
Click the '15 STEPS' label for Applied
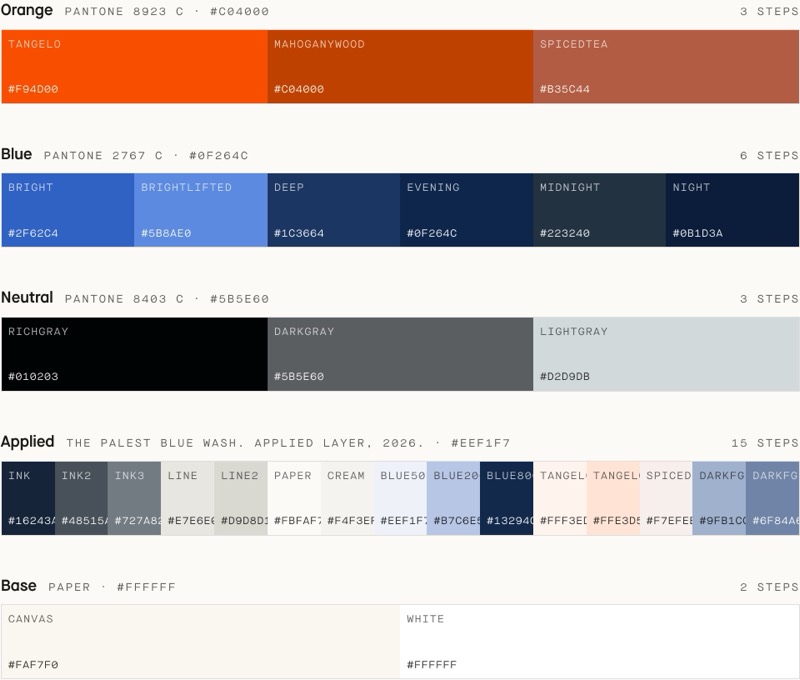pyautogui.click(x=765, y=443)
